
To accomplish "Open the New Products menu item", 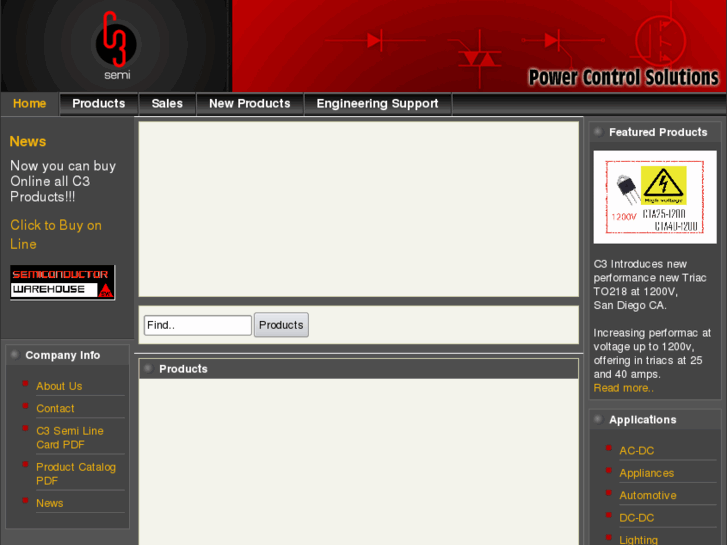I will 249,103.
